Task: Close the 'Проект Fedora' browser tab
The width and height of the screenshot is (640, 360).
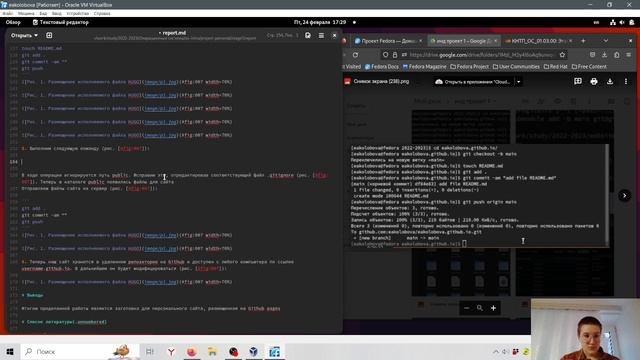Action: (420, 41)
